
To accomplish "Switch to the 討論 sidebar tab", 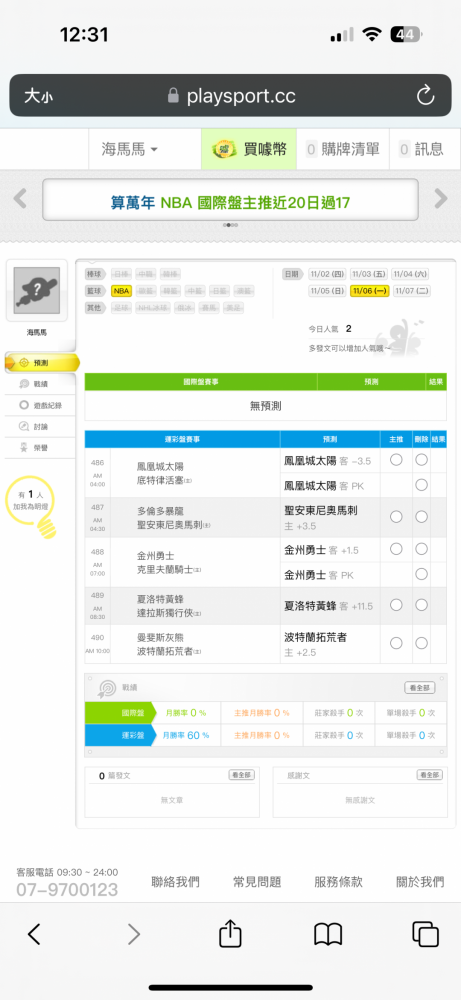I will 40,427.
